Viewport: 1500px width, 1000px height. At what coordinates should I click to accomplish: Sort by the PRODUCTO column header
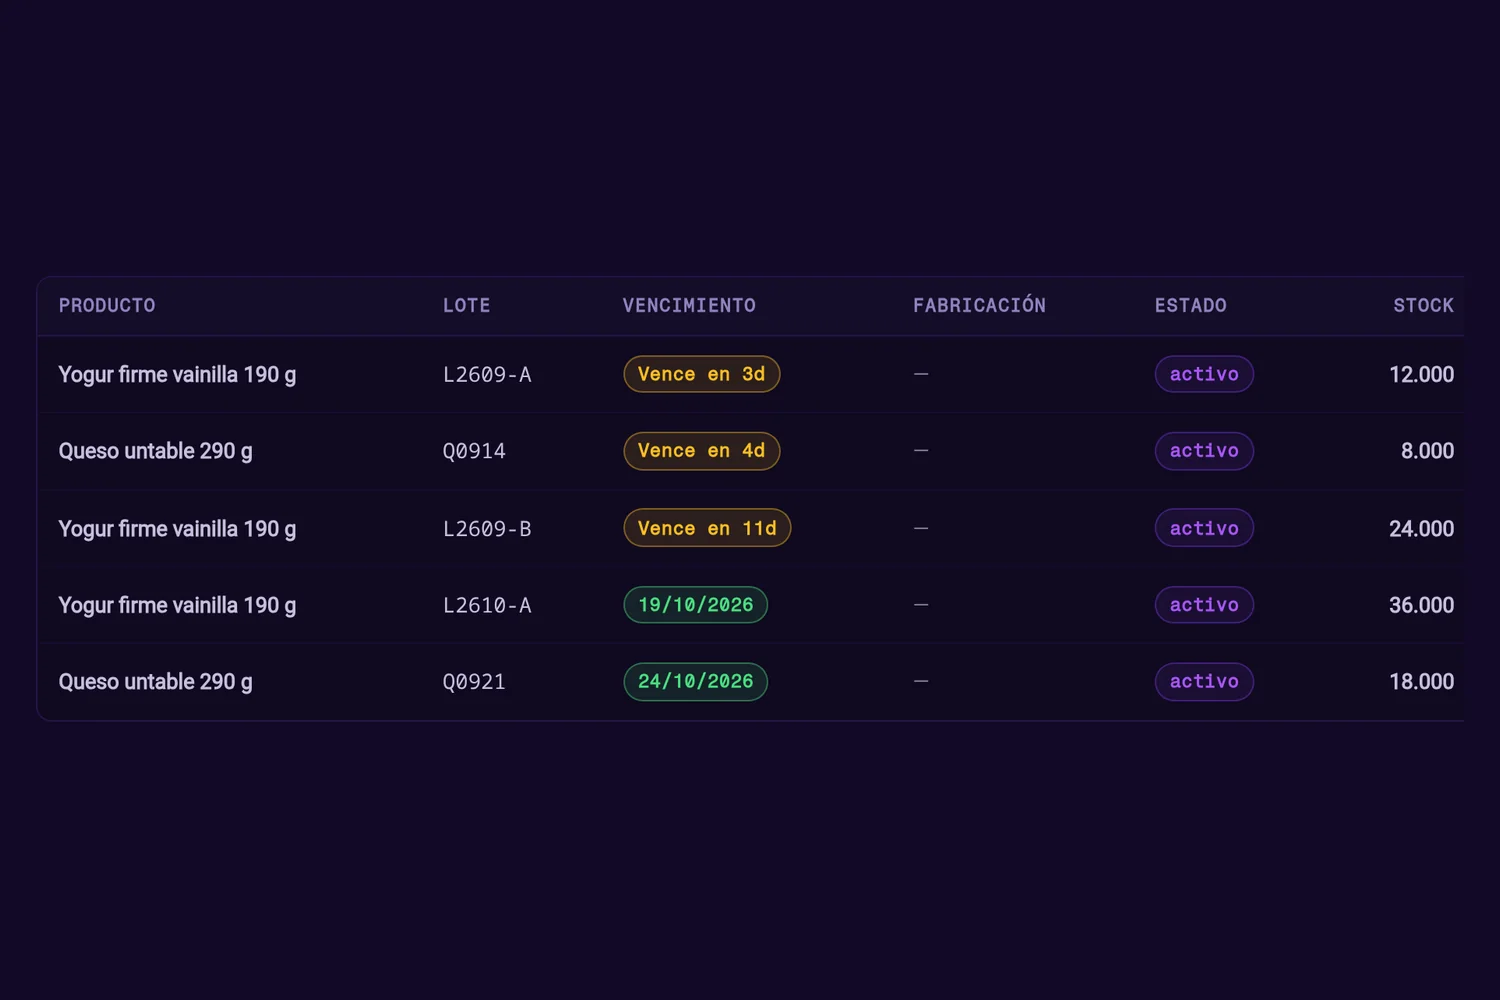tap(107, 306)
